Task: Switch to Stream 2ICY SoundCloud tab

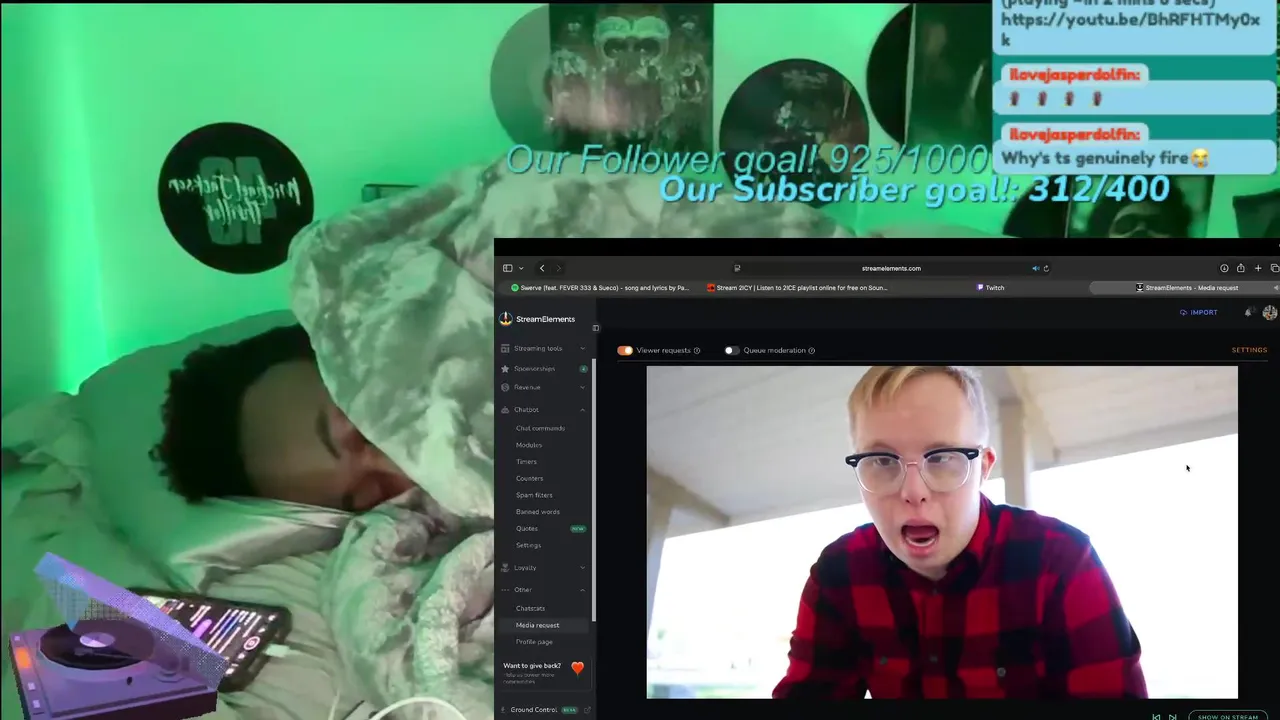Action: click(796, 288)
